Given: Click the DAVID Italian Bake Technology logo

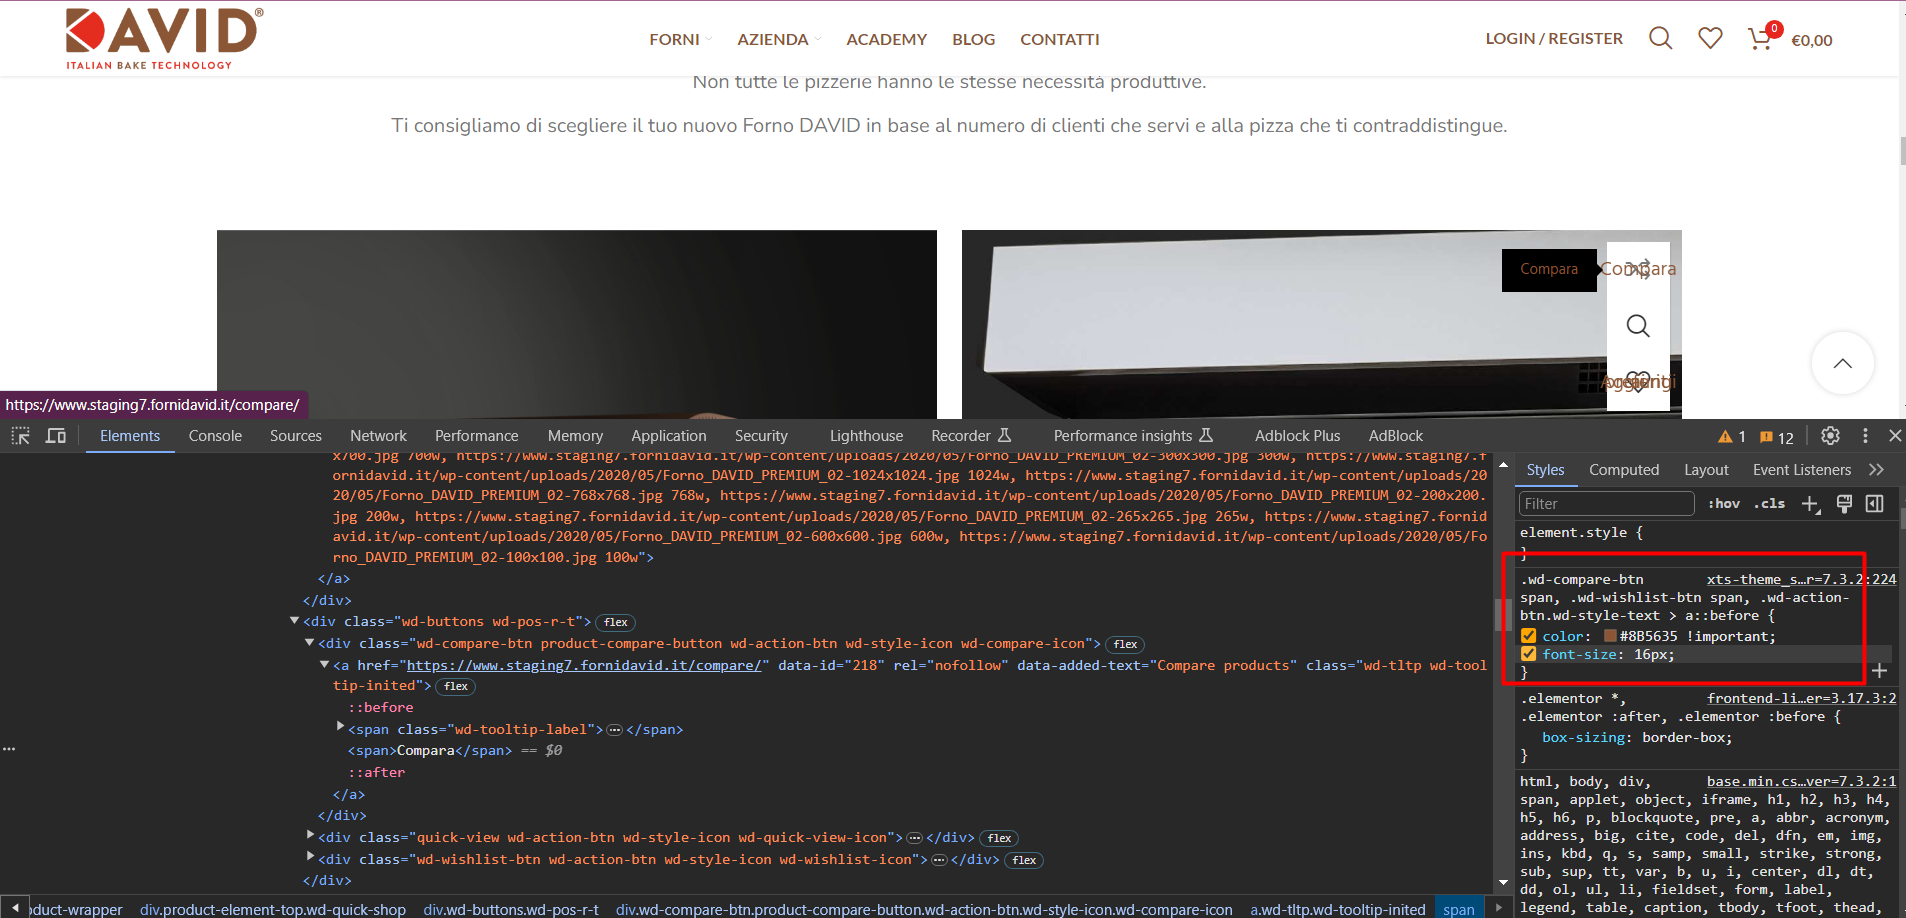Looking at the screenshot, I should 164,38.
